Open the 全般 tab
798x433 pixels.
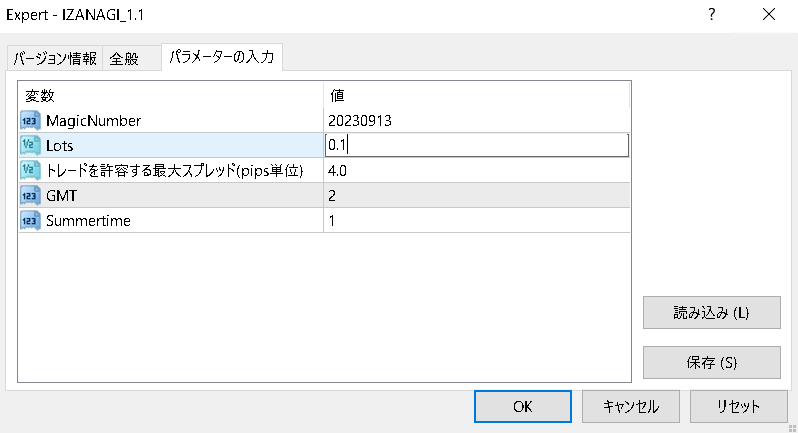[x=124, y=59]
